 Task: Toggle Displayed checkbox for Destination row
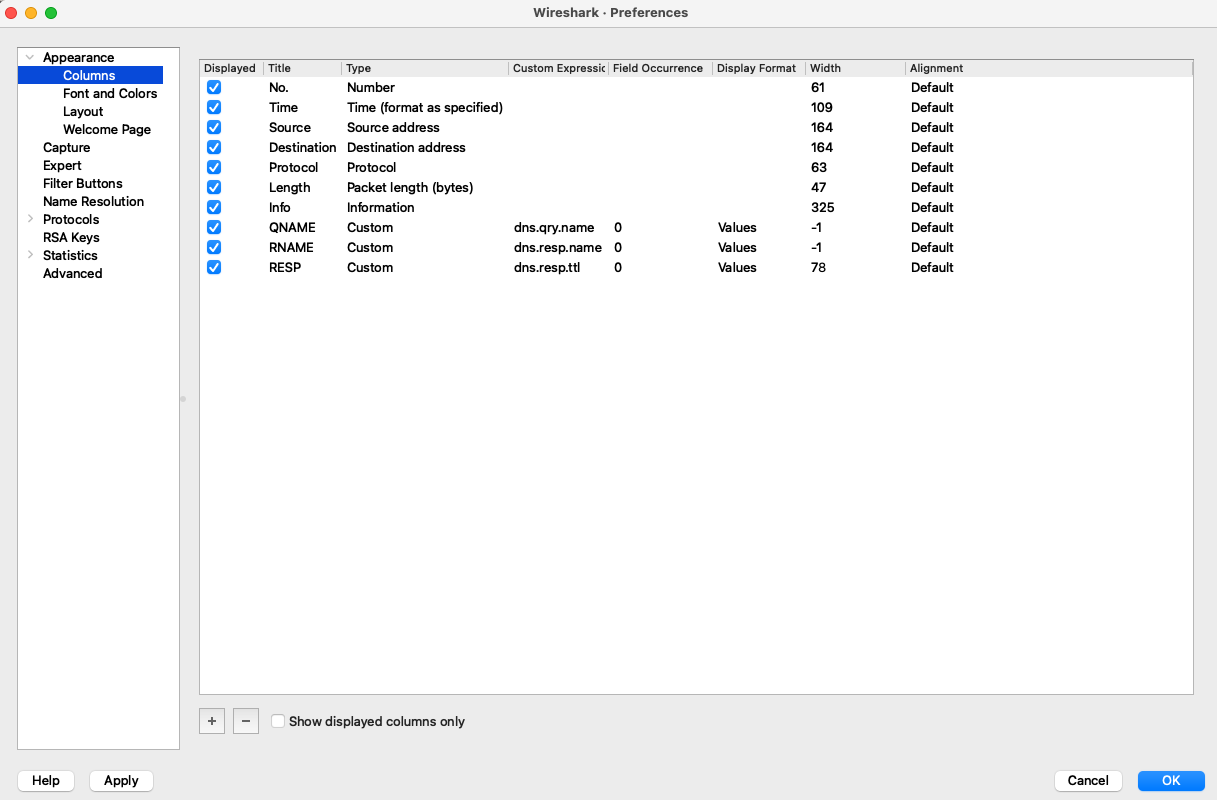214,147
